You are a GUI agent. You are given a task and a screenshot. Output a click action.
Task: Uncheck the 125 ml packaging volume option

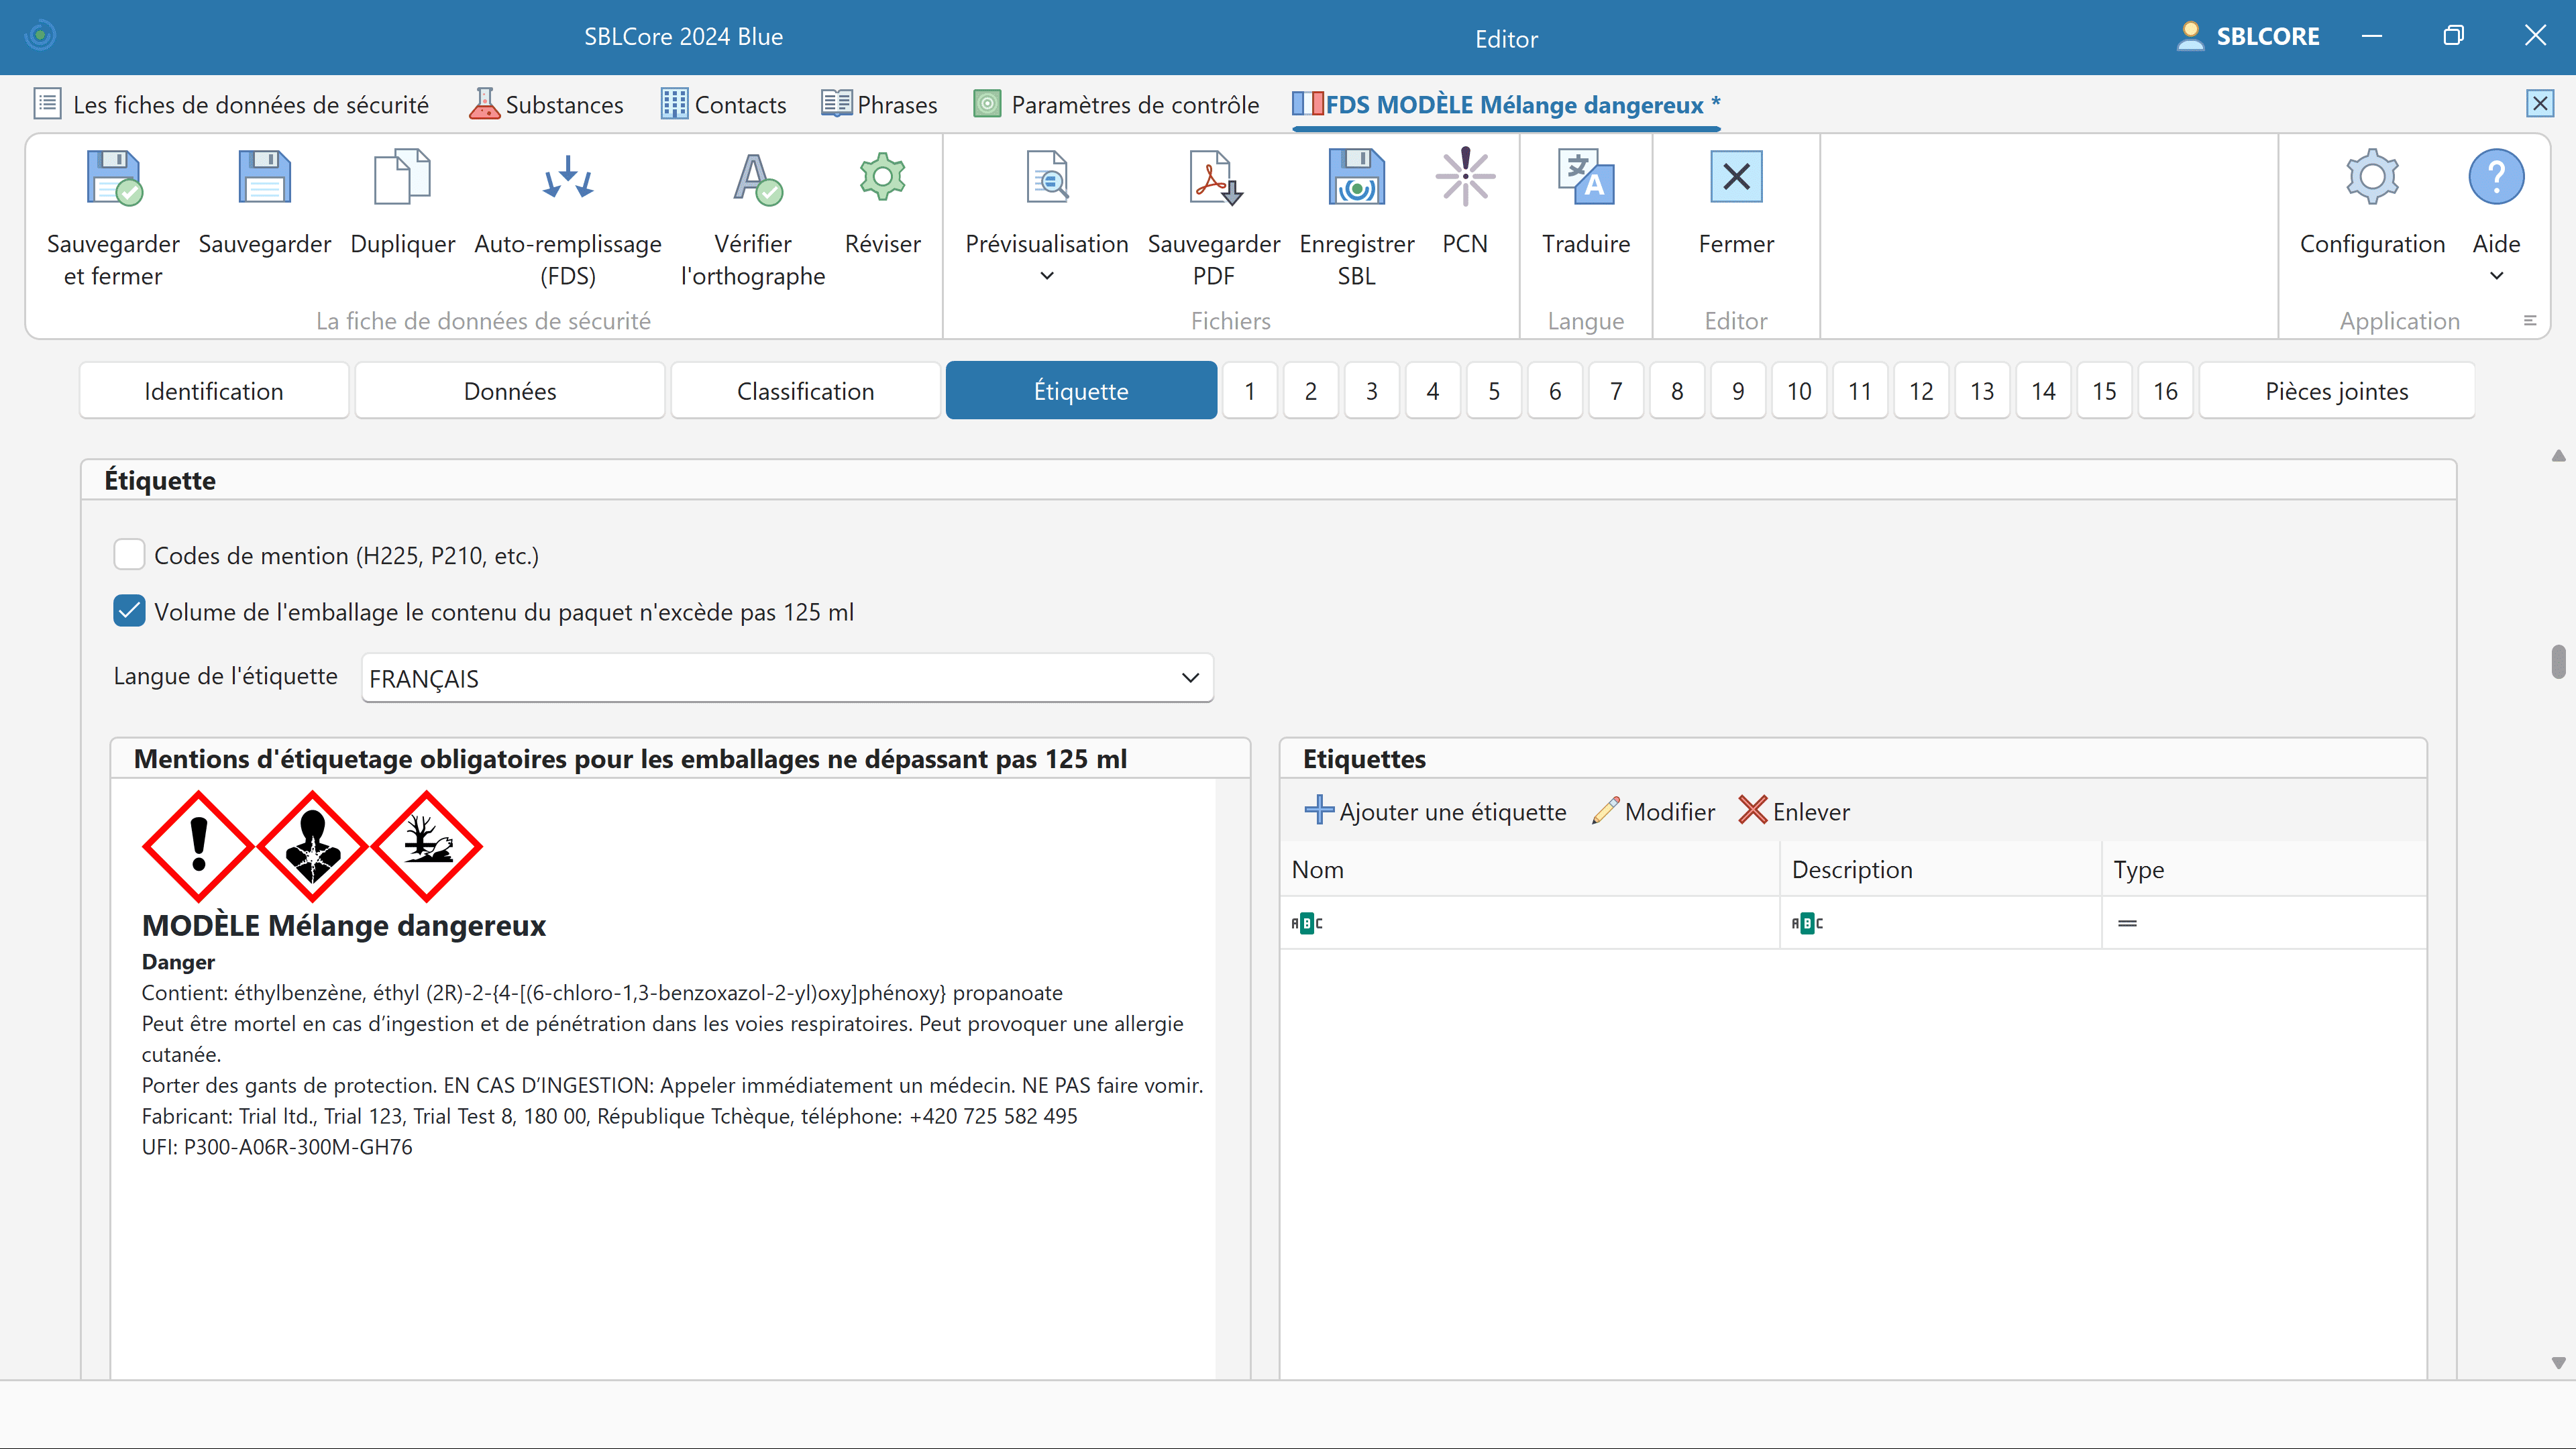click(129, 611)
